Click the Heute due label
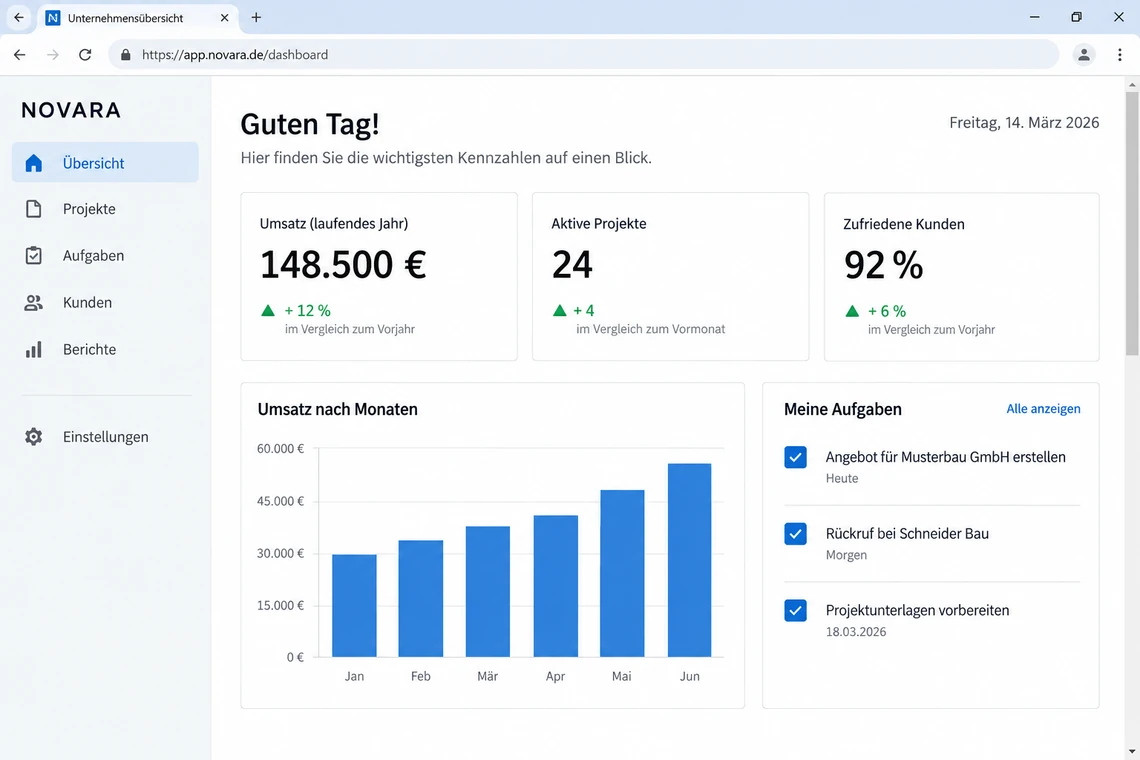Screen dimensions: 1140x760 point(842,479)
